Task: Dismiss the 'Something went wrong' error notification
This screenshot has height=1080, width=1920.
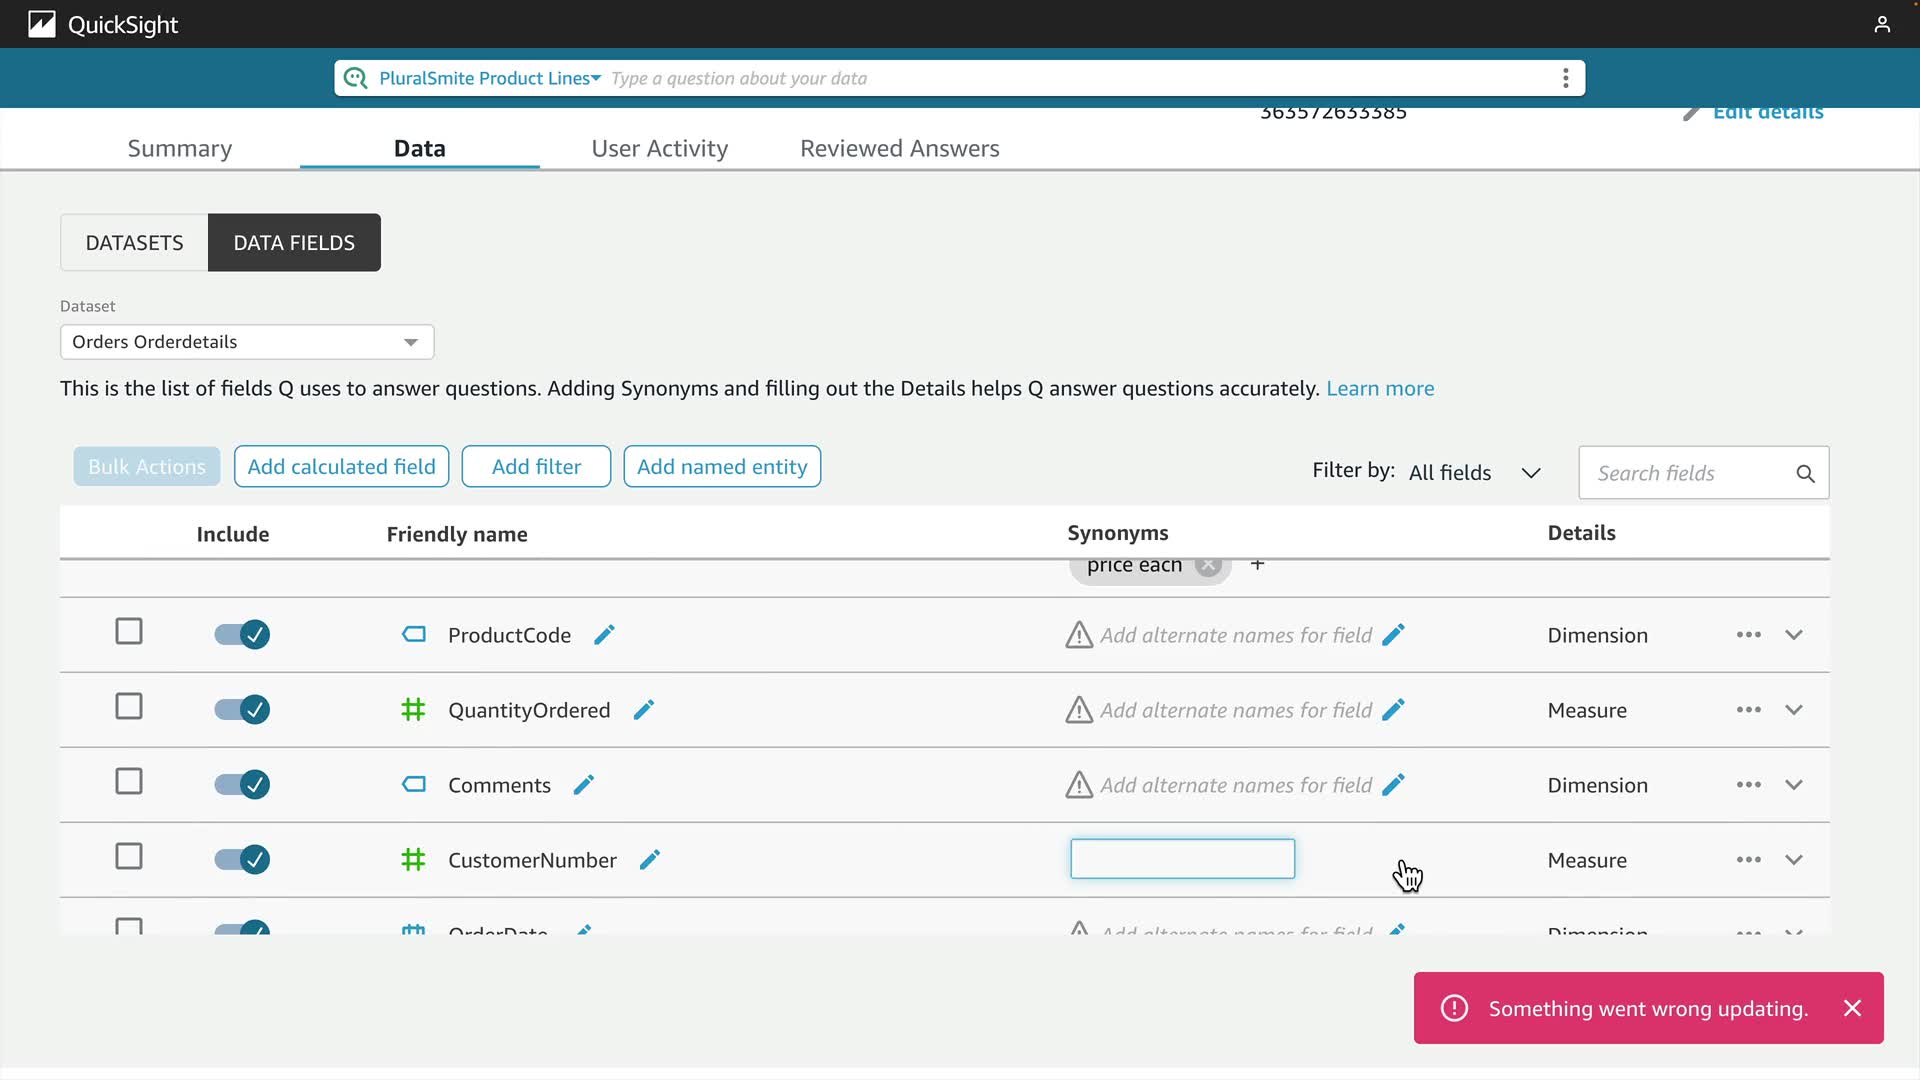Action: (1852, 1008)
